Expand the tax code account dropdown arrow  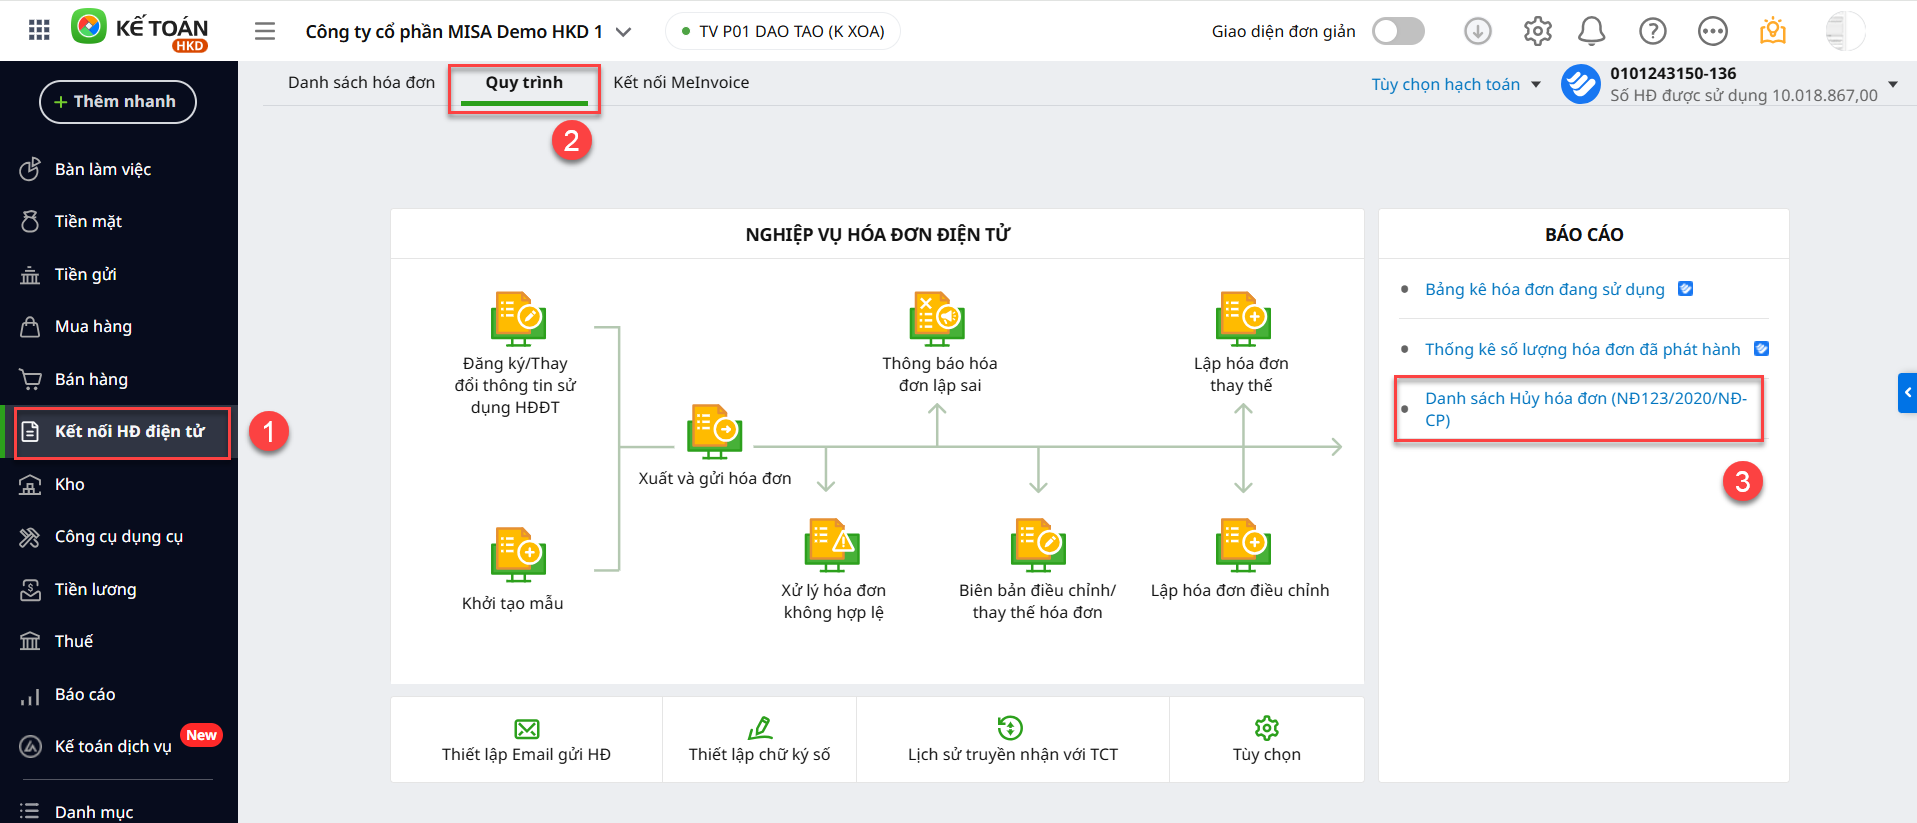pyautogui.click(x=1892, y=84)
